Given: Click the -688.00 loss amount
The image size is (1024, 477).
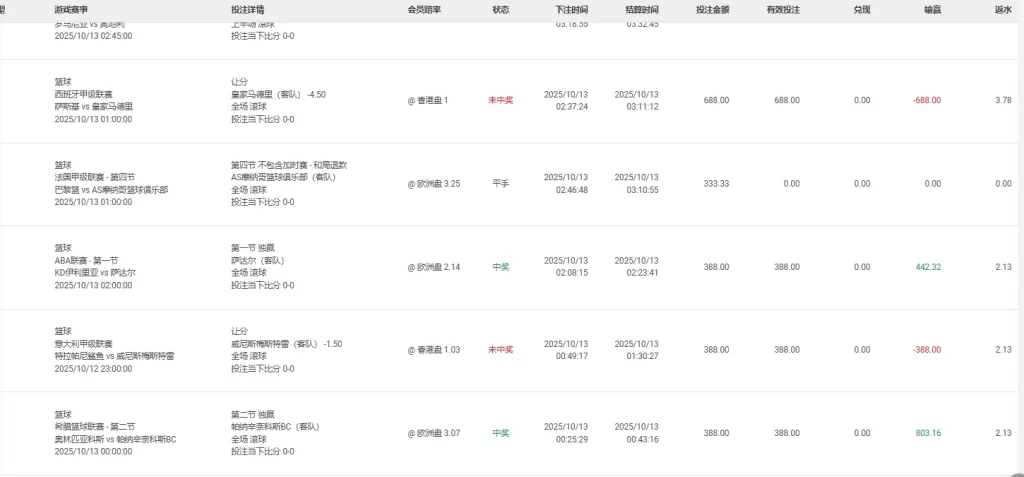Looking at the screenshot, I should (926, 100).
